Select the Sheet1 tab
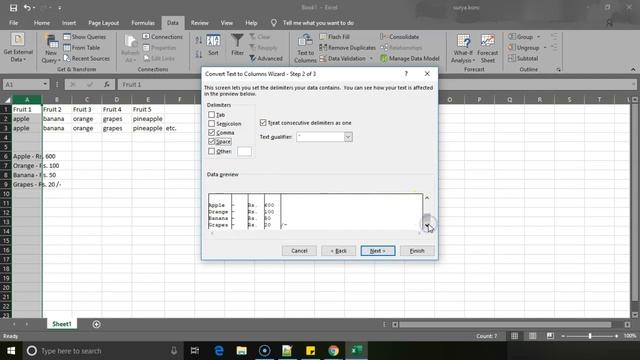 click(x=62, y=324)
